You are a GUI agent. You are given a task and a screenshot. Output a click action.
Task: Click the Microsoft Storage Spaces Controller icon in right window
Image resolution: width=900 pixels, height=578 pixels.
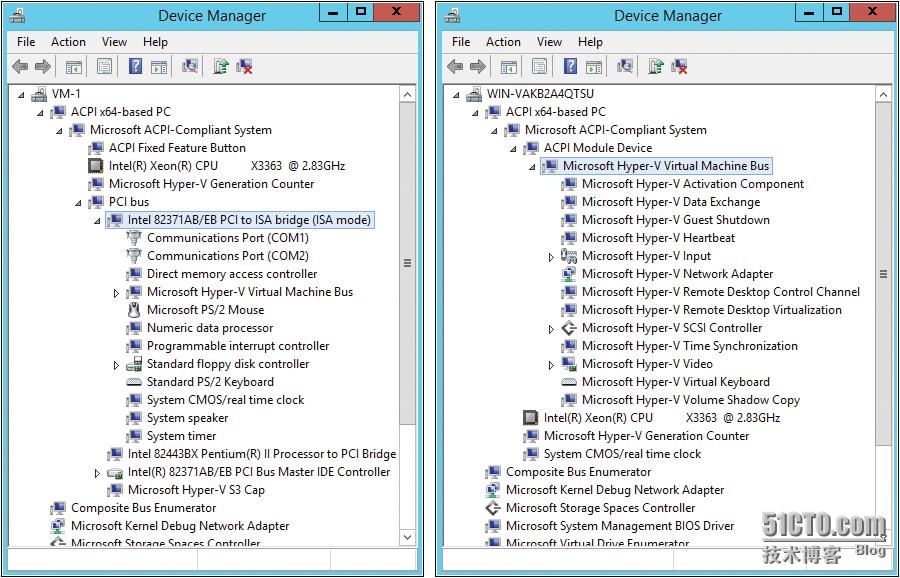(x=492, y=508)
